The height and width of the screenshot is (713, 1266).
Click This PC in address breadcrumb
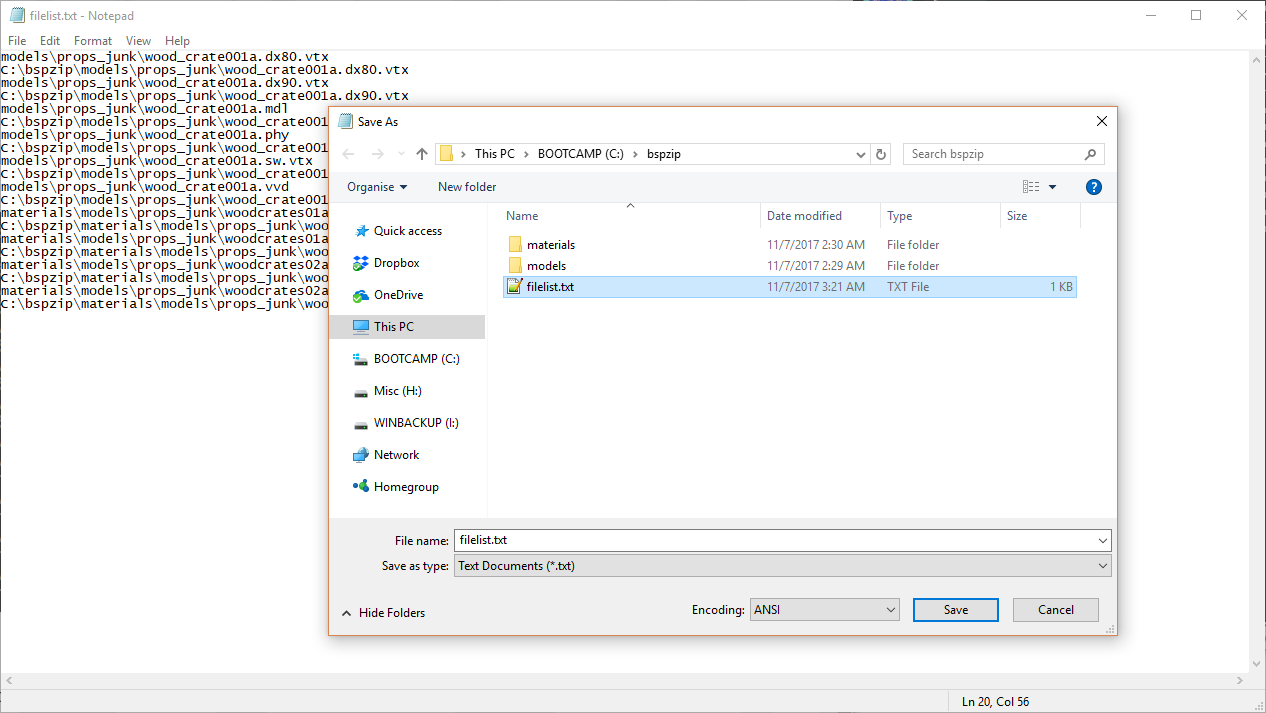coord(494,154)
